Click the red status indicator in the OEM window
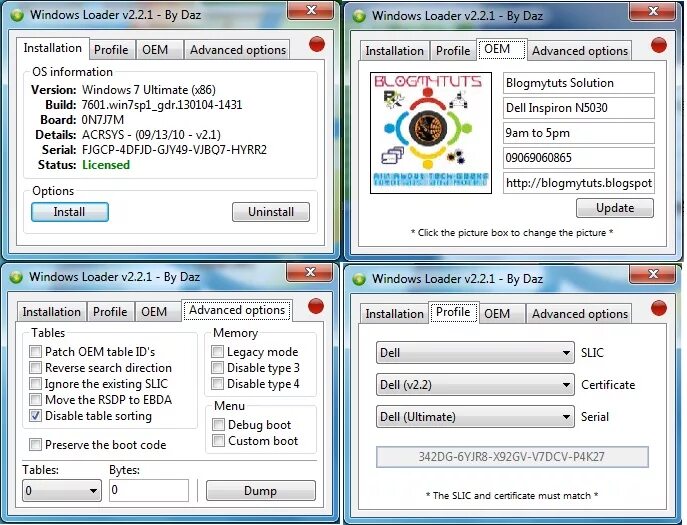Screen dimensions: 687x525 click(659, 45)
